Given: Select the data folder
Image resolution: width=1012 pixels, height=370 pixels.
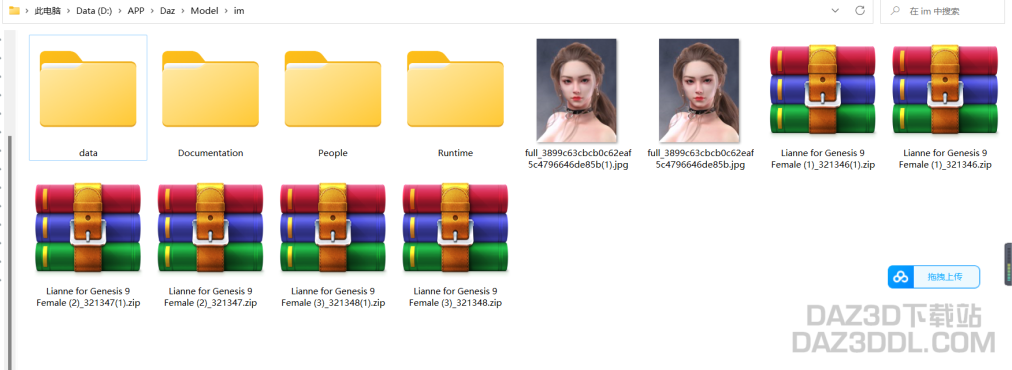Looking at the screenshot, I should 88,97.
